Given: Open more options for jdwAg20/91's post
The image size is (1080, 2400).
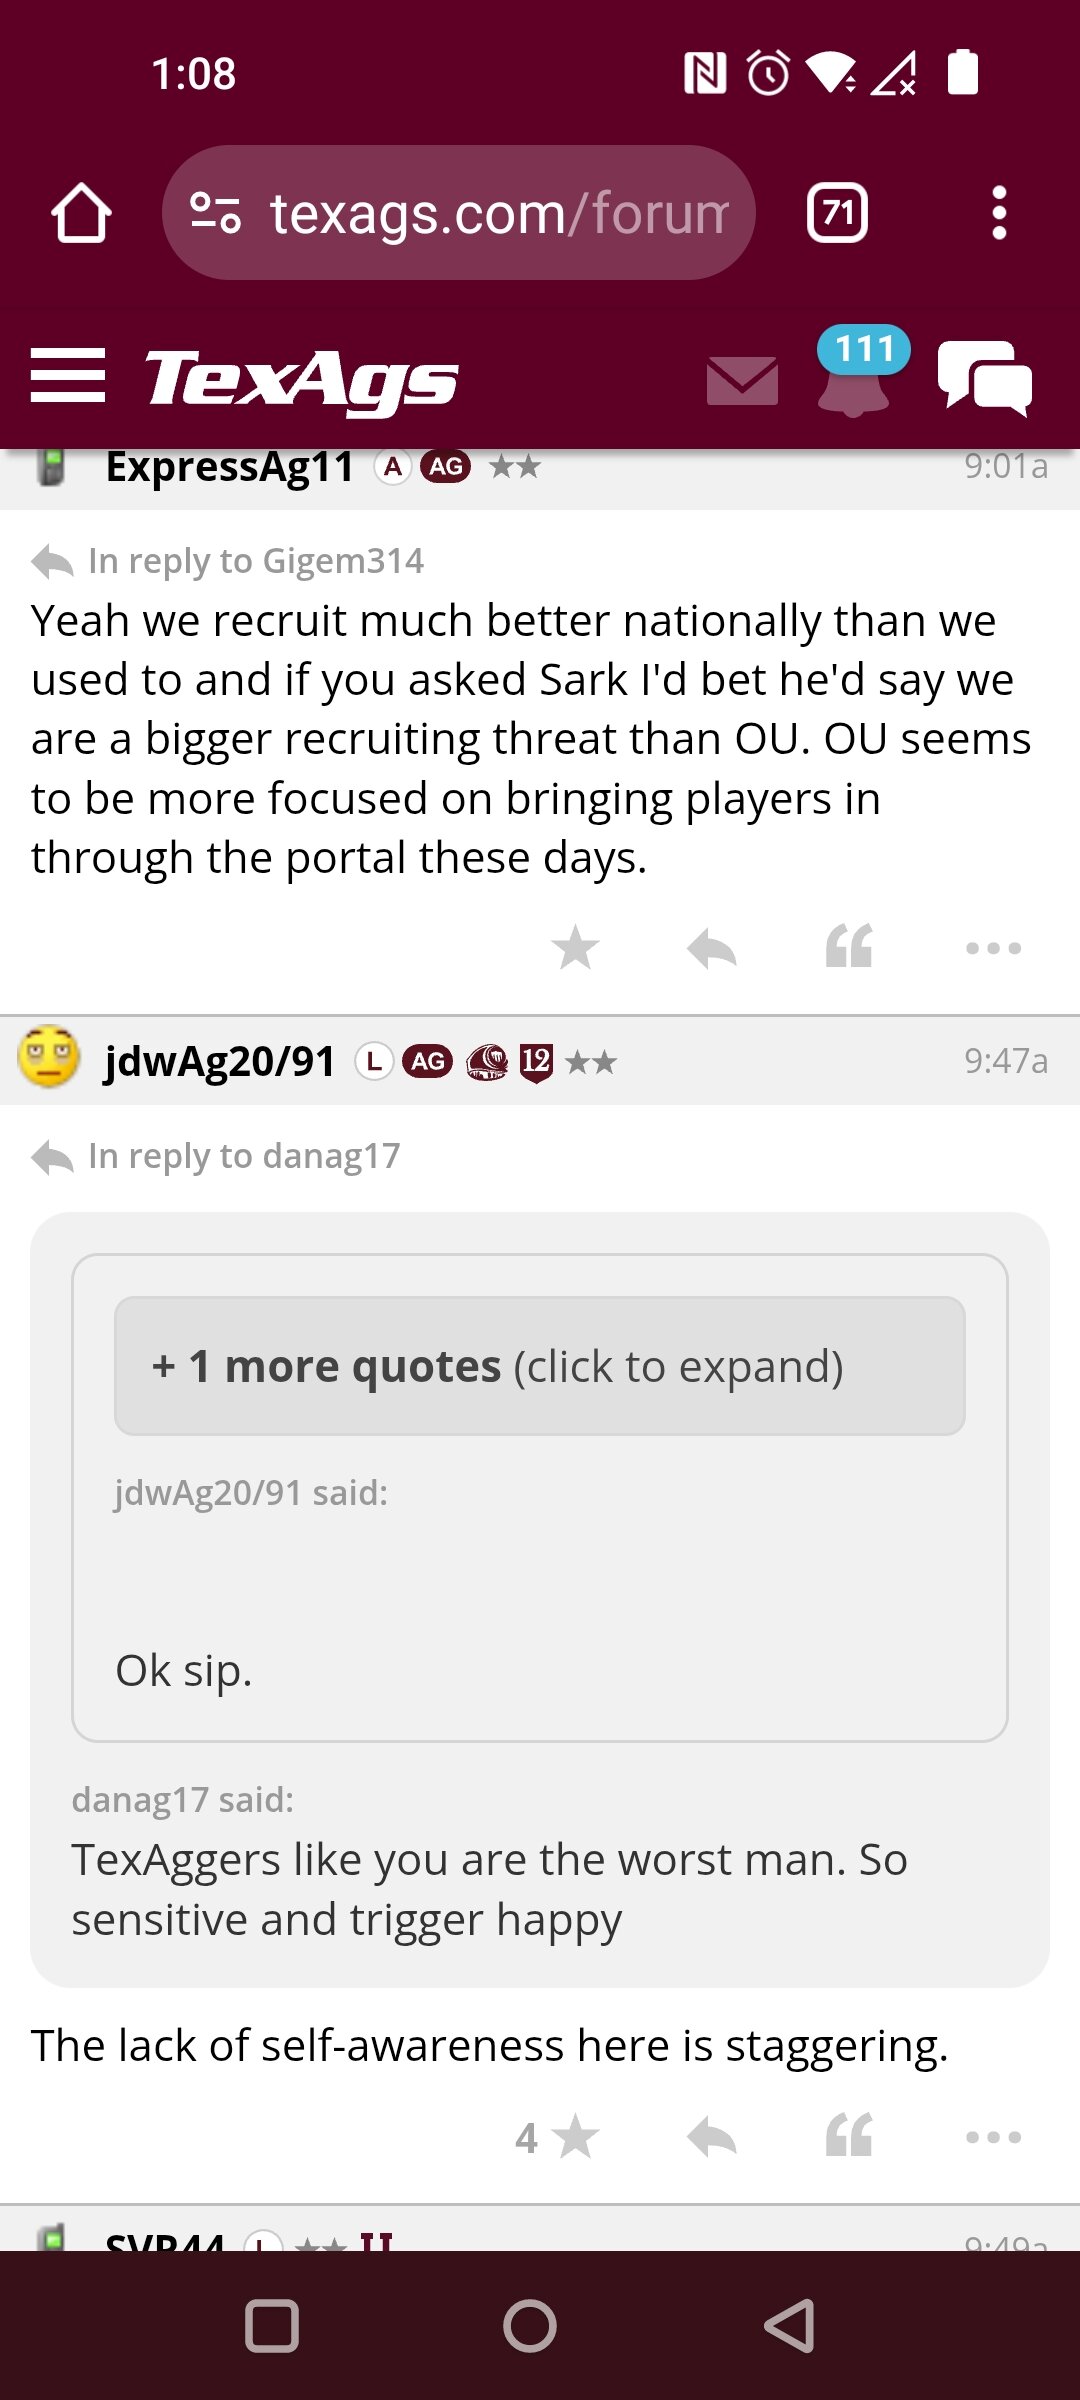Looking at the screenshot, I should click(x=993, y=2137).
